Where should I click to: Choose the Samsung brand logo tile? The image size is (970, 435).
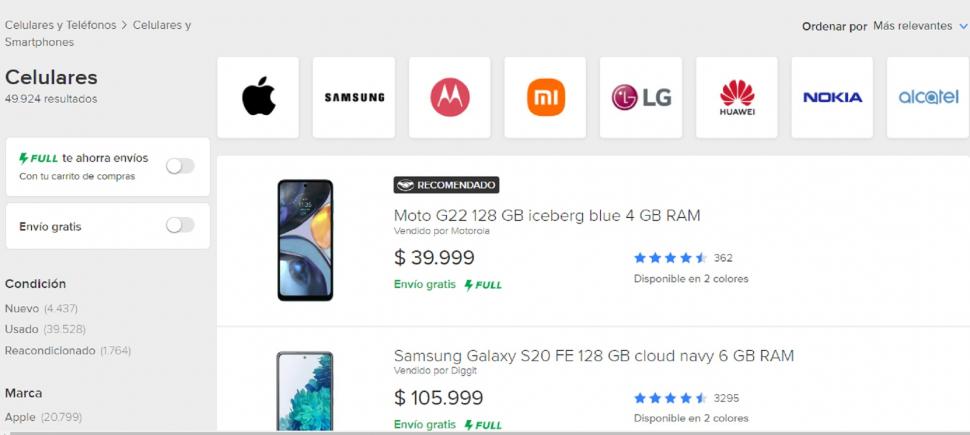tap(354, 97)
